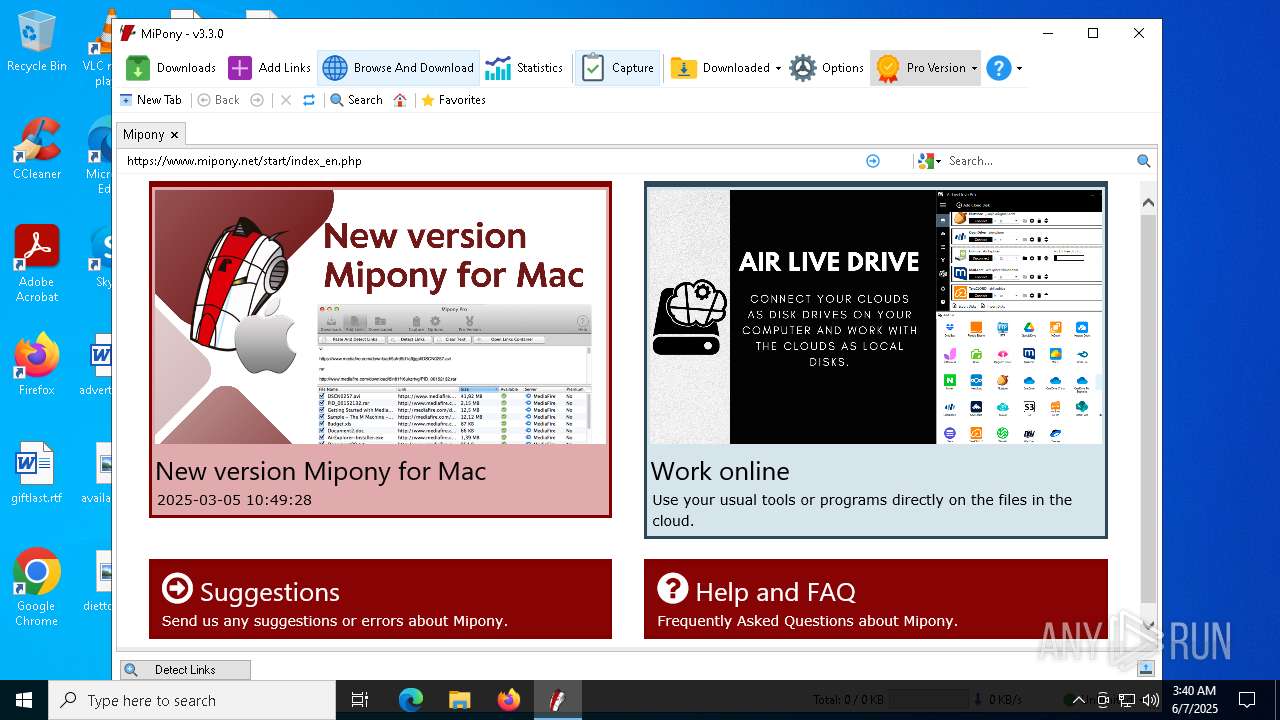Go to the Home page icon
This screenshot has width=1280, height=720.
400,100
